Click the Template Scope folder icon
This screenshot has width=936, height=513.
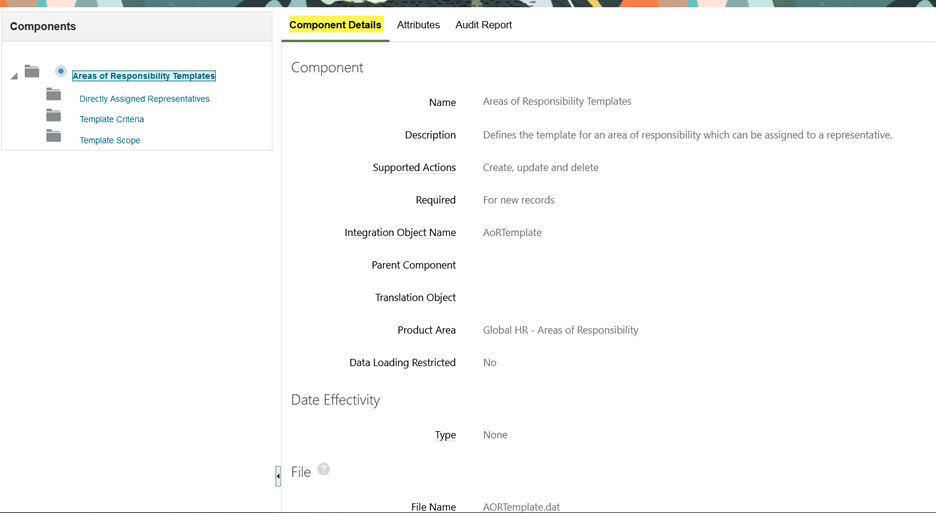54,136
